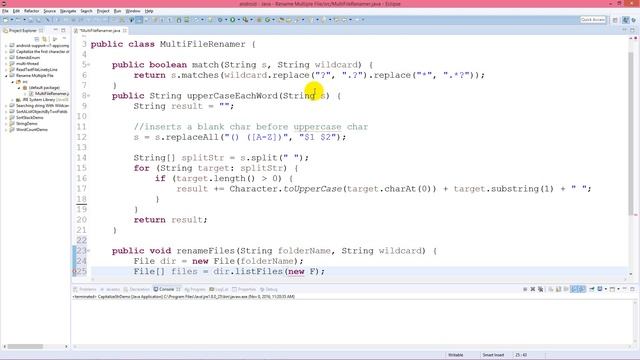Image resolution: width=640 pixels, height=360 pixels.
Task: Toggle Link with Editor in Project Explorer
Action: (x=44, y=39)
